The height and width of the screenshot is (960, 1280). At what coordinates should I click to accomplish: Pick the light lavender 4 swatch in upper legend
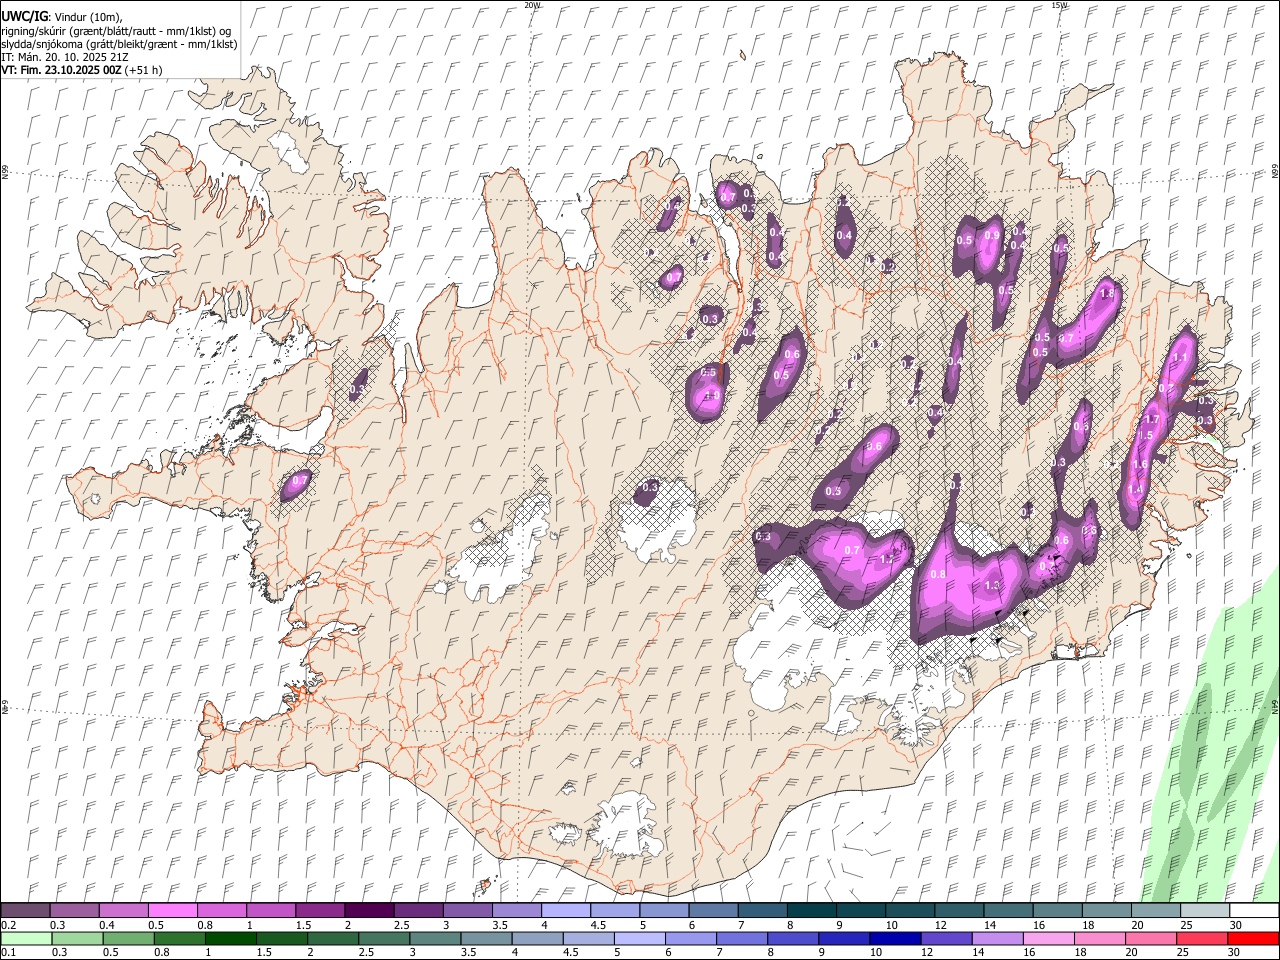click(x=564, y=911)
